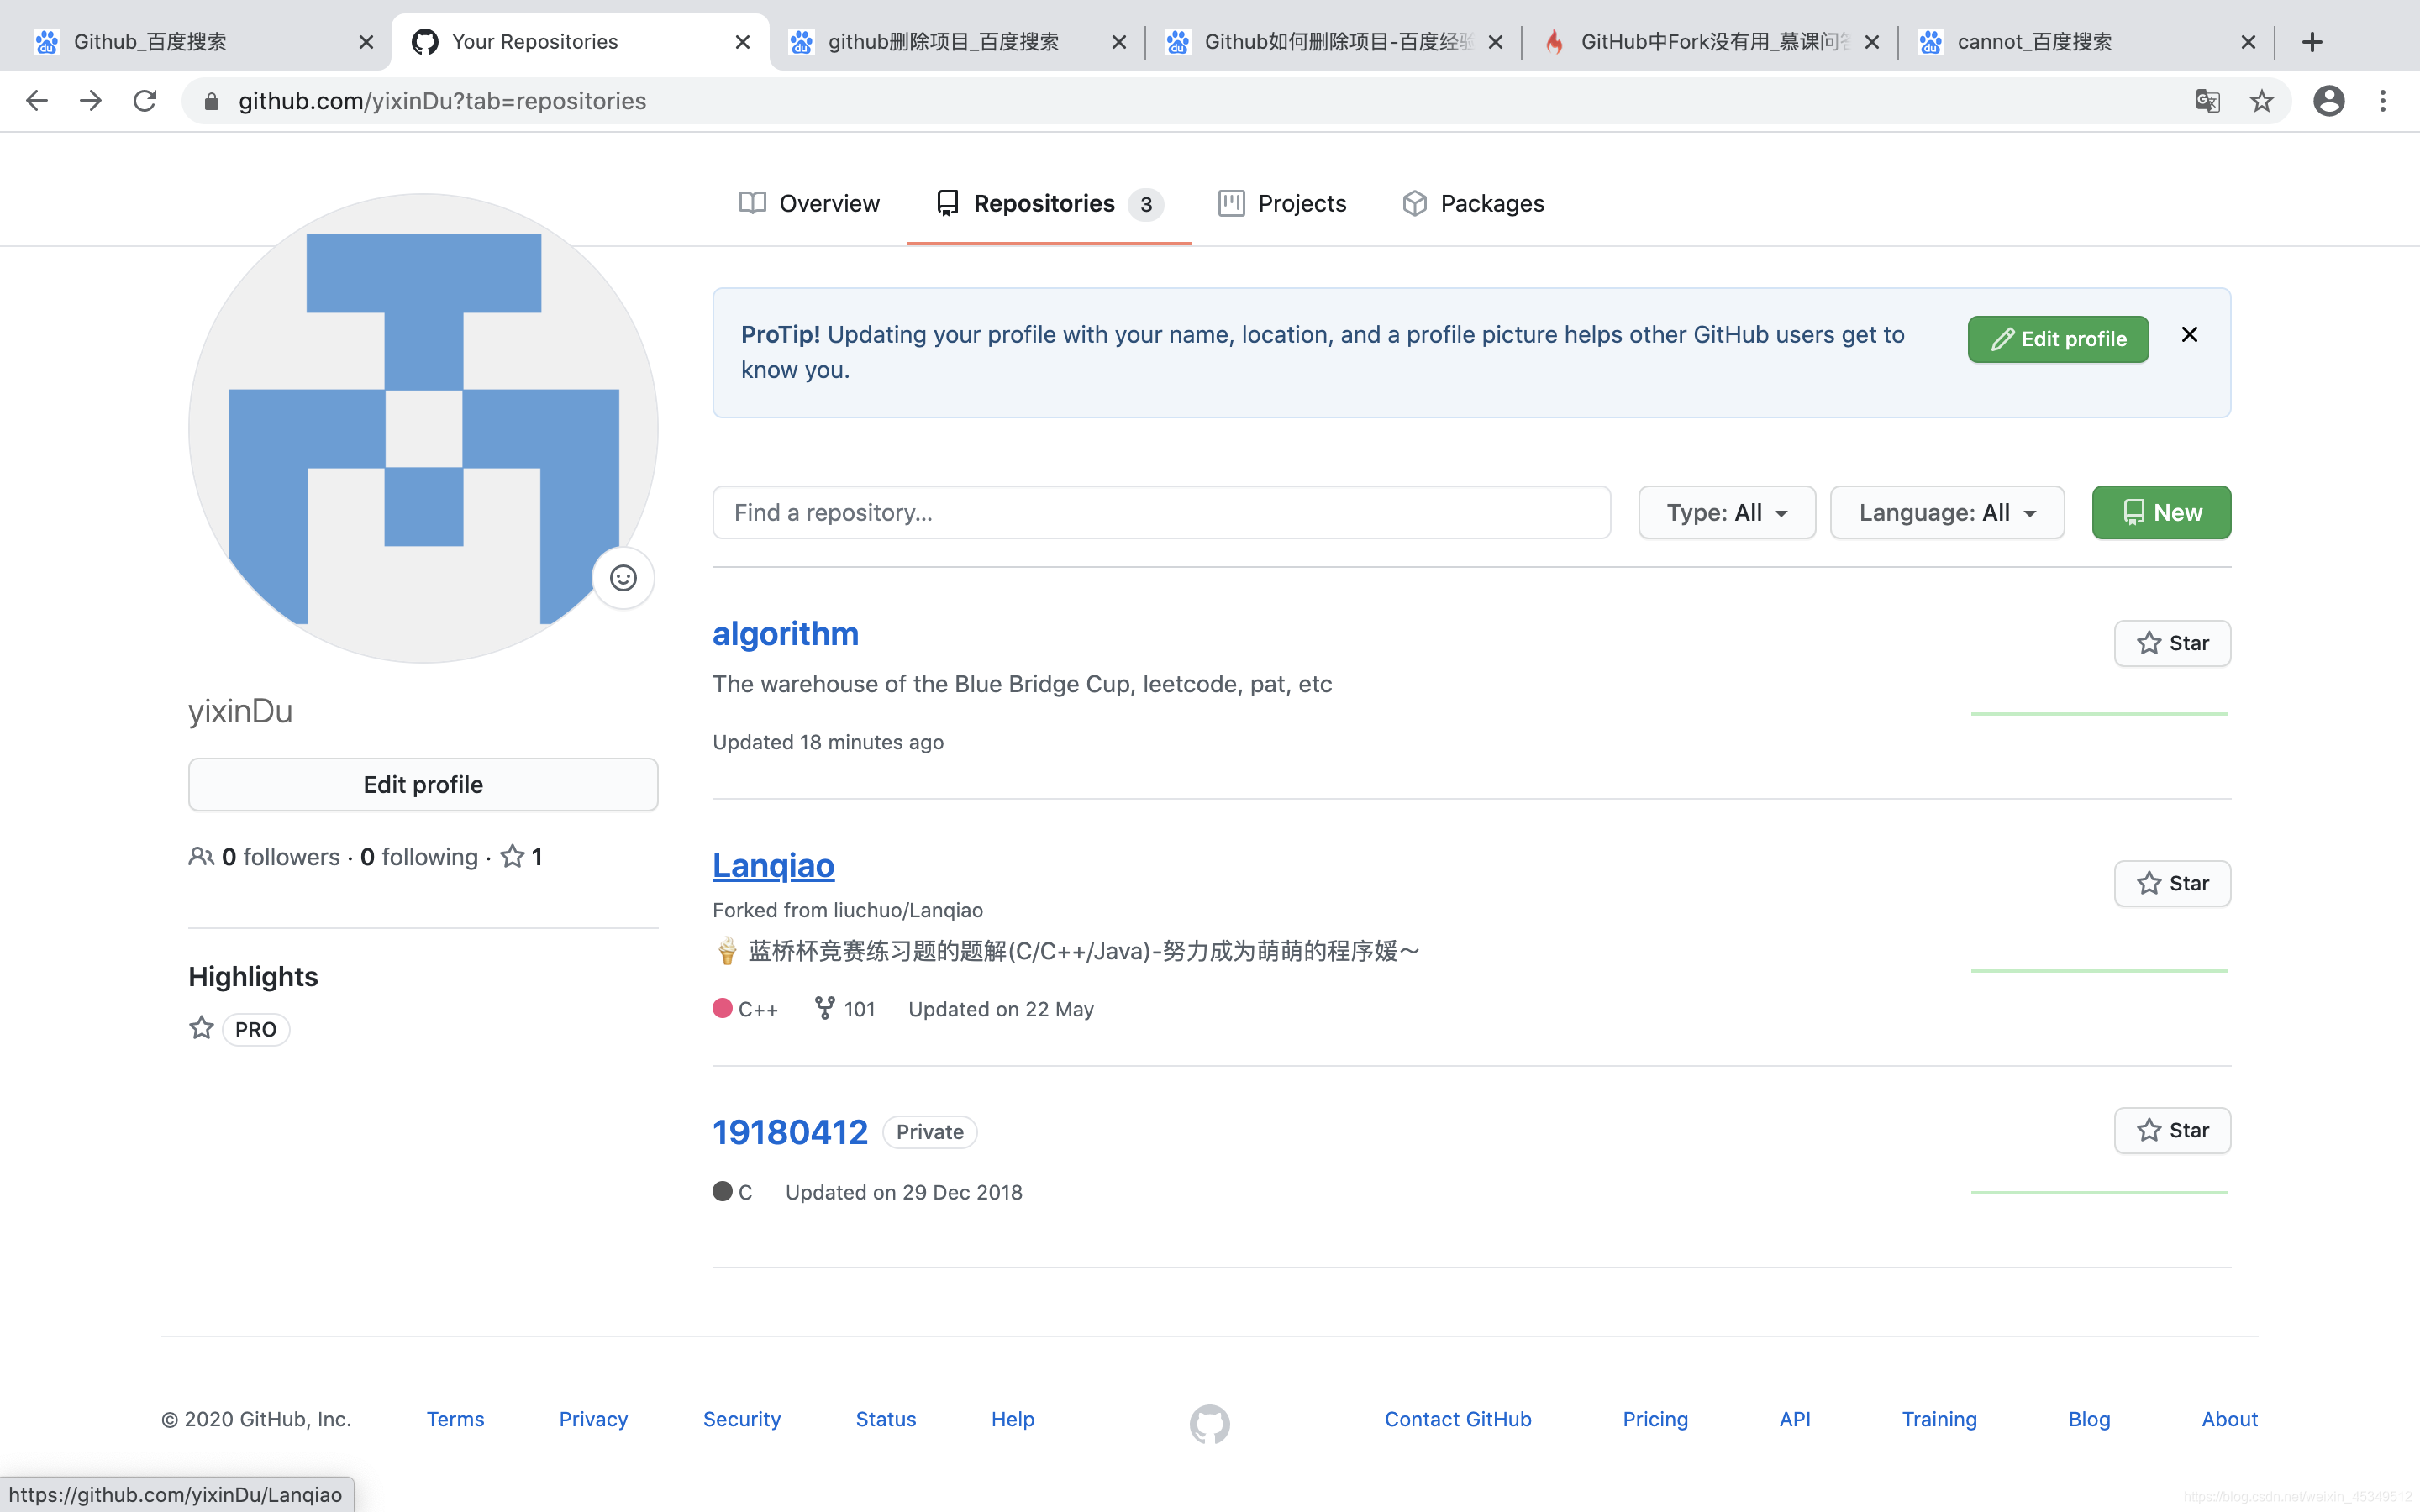The image size is (2420, 1512).
Task: Open the Training footer link
Action: [1939, 1419]
